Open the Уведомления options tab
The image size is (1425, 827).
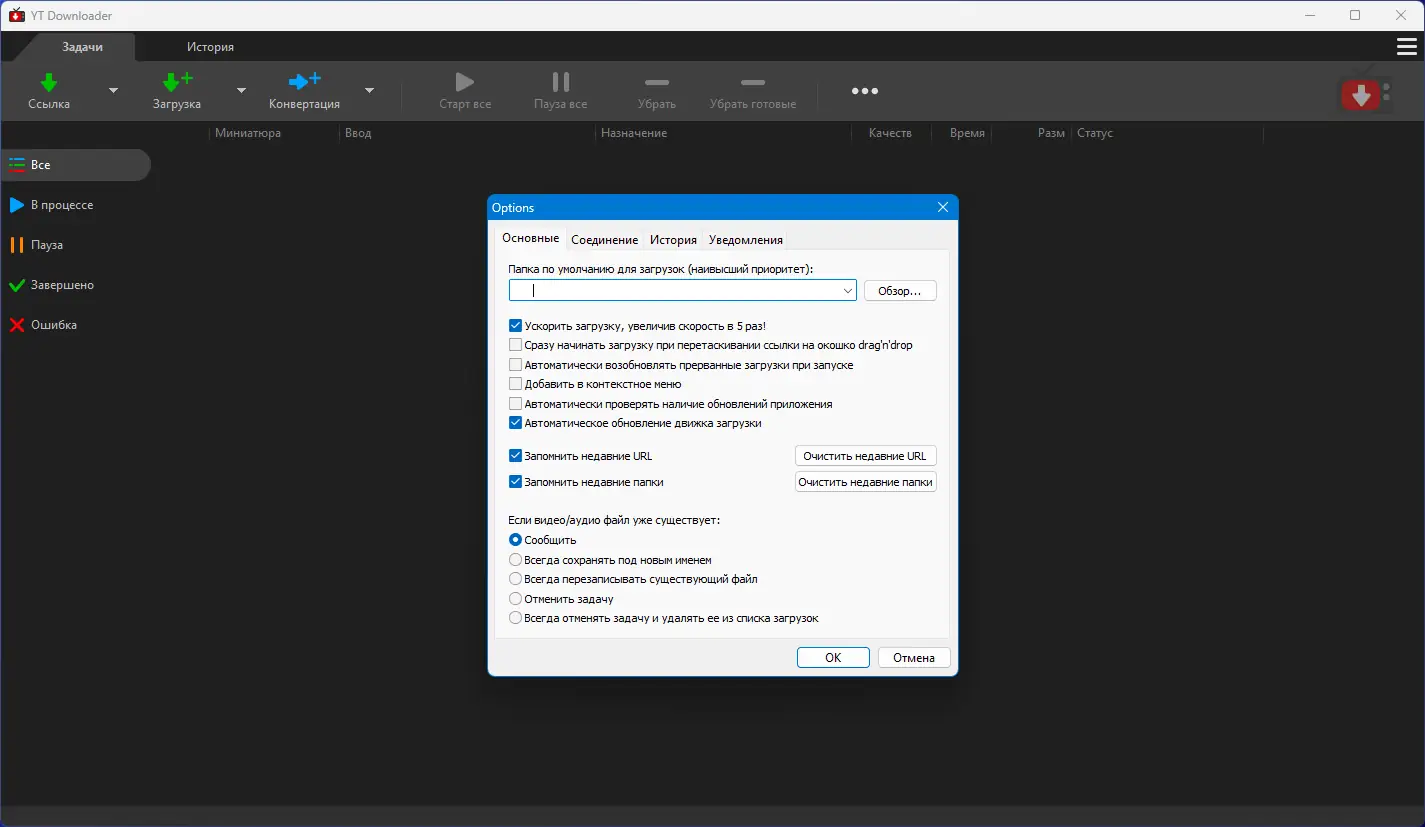click(x=745, y=240)
